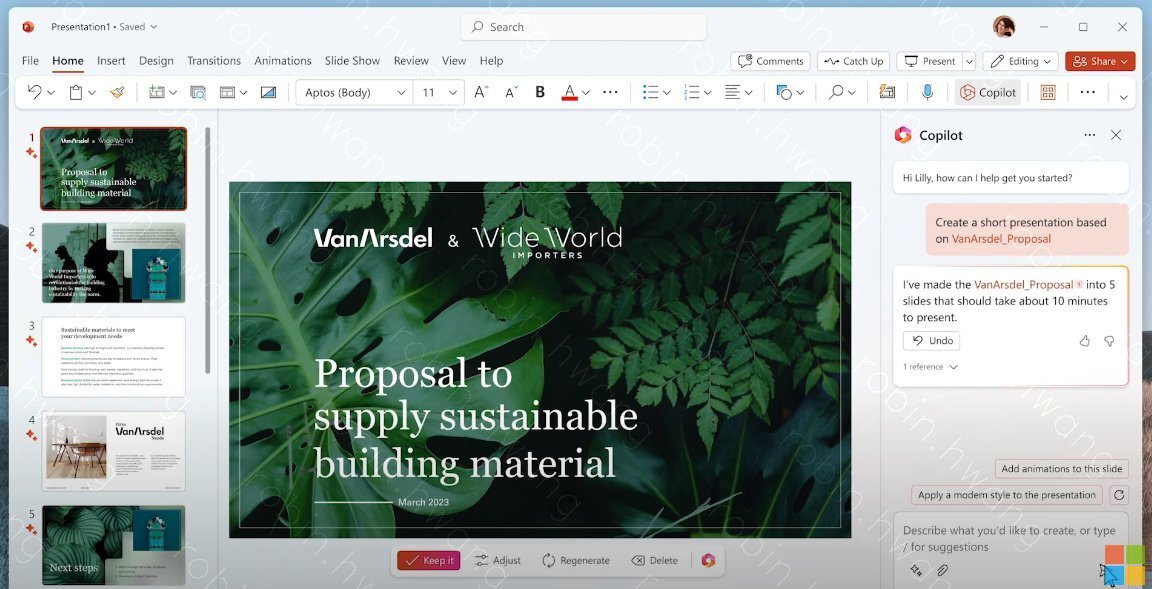This screenshot has height=589, width=1152.
Task: Toggle the numbered list
Action: (691, 92)
